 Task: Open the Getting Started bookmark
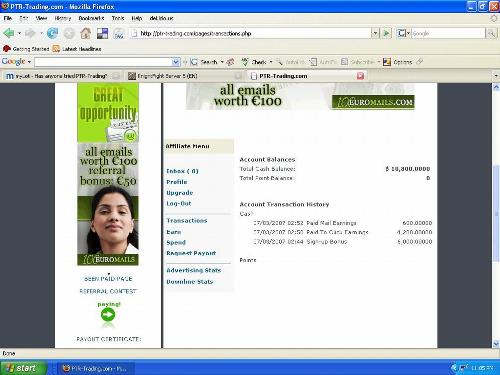click(26, 49)
